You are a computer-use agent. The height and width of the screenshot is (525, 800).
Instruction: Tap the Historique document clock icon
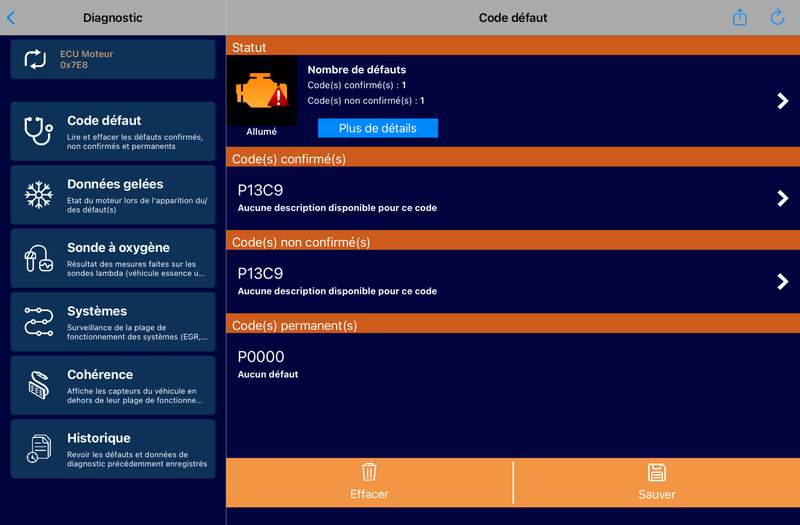pyautogui.click(x=39, y=449)
